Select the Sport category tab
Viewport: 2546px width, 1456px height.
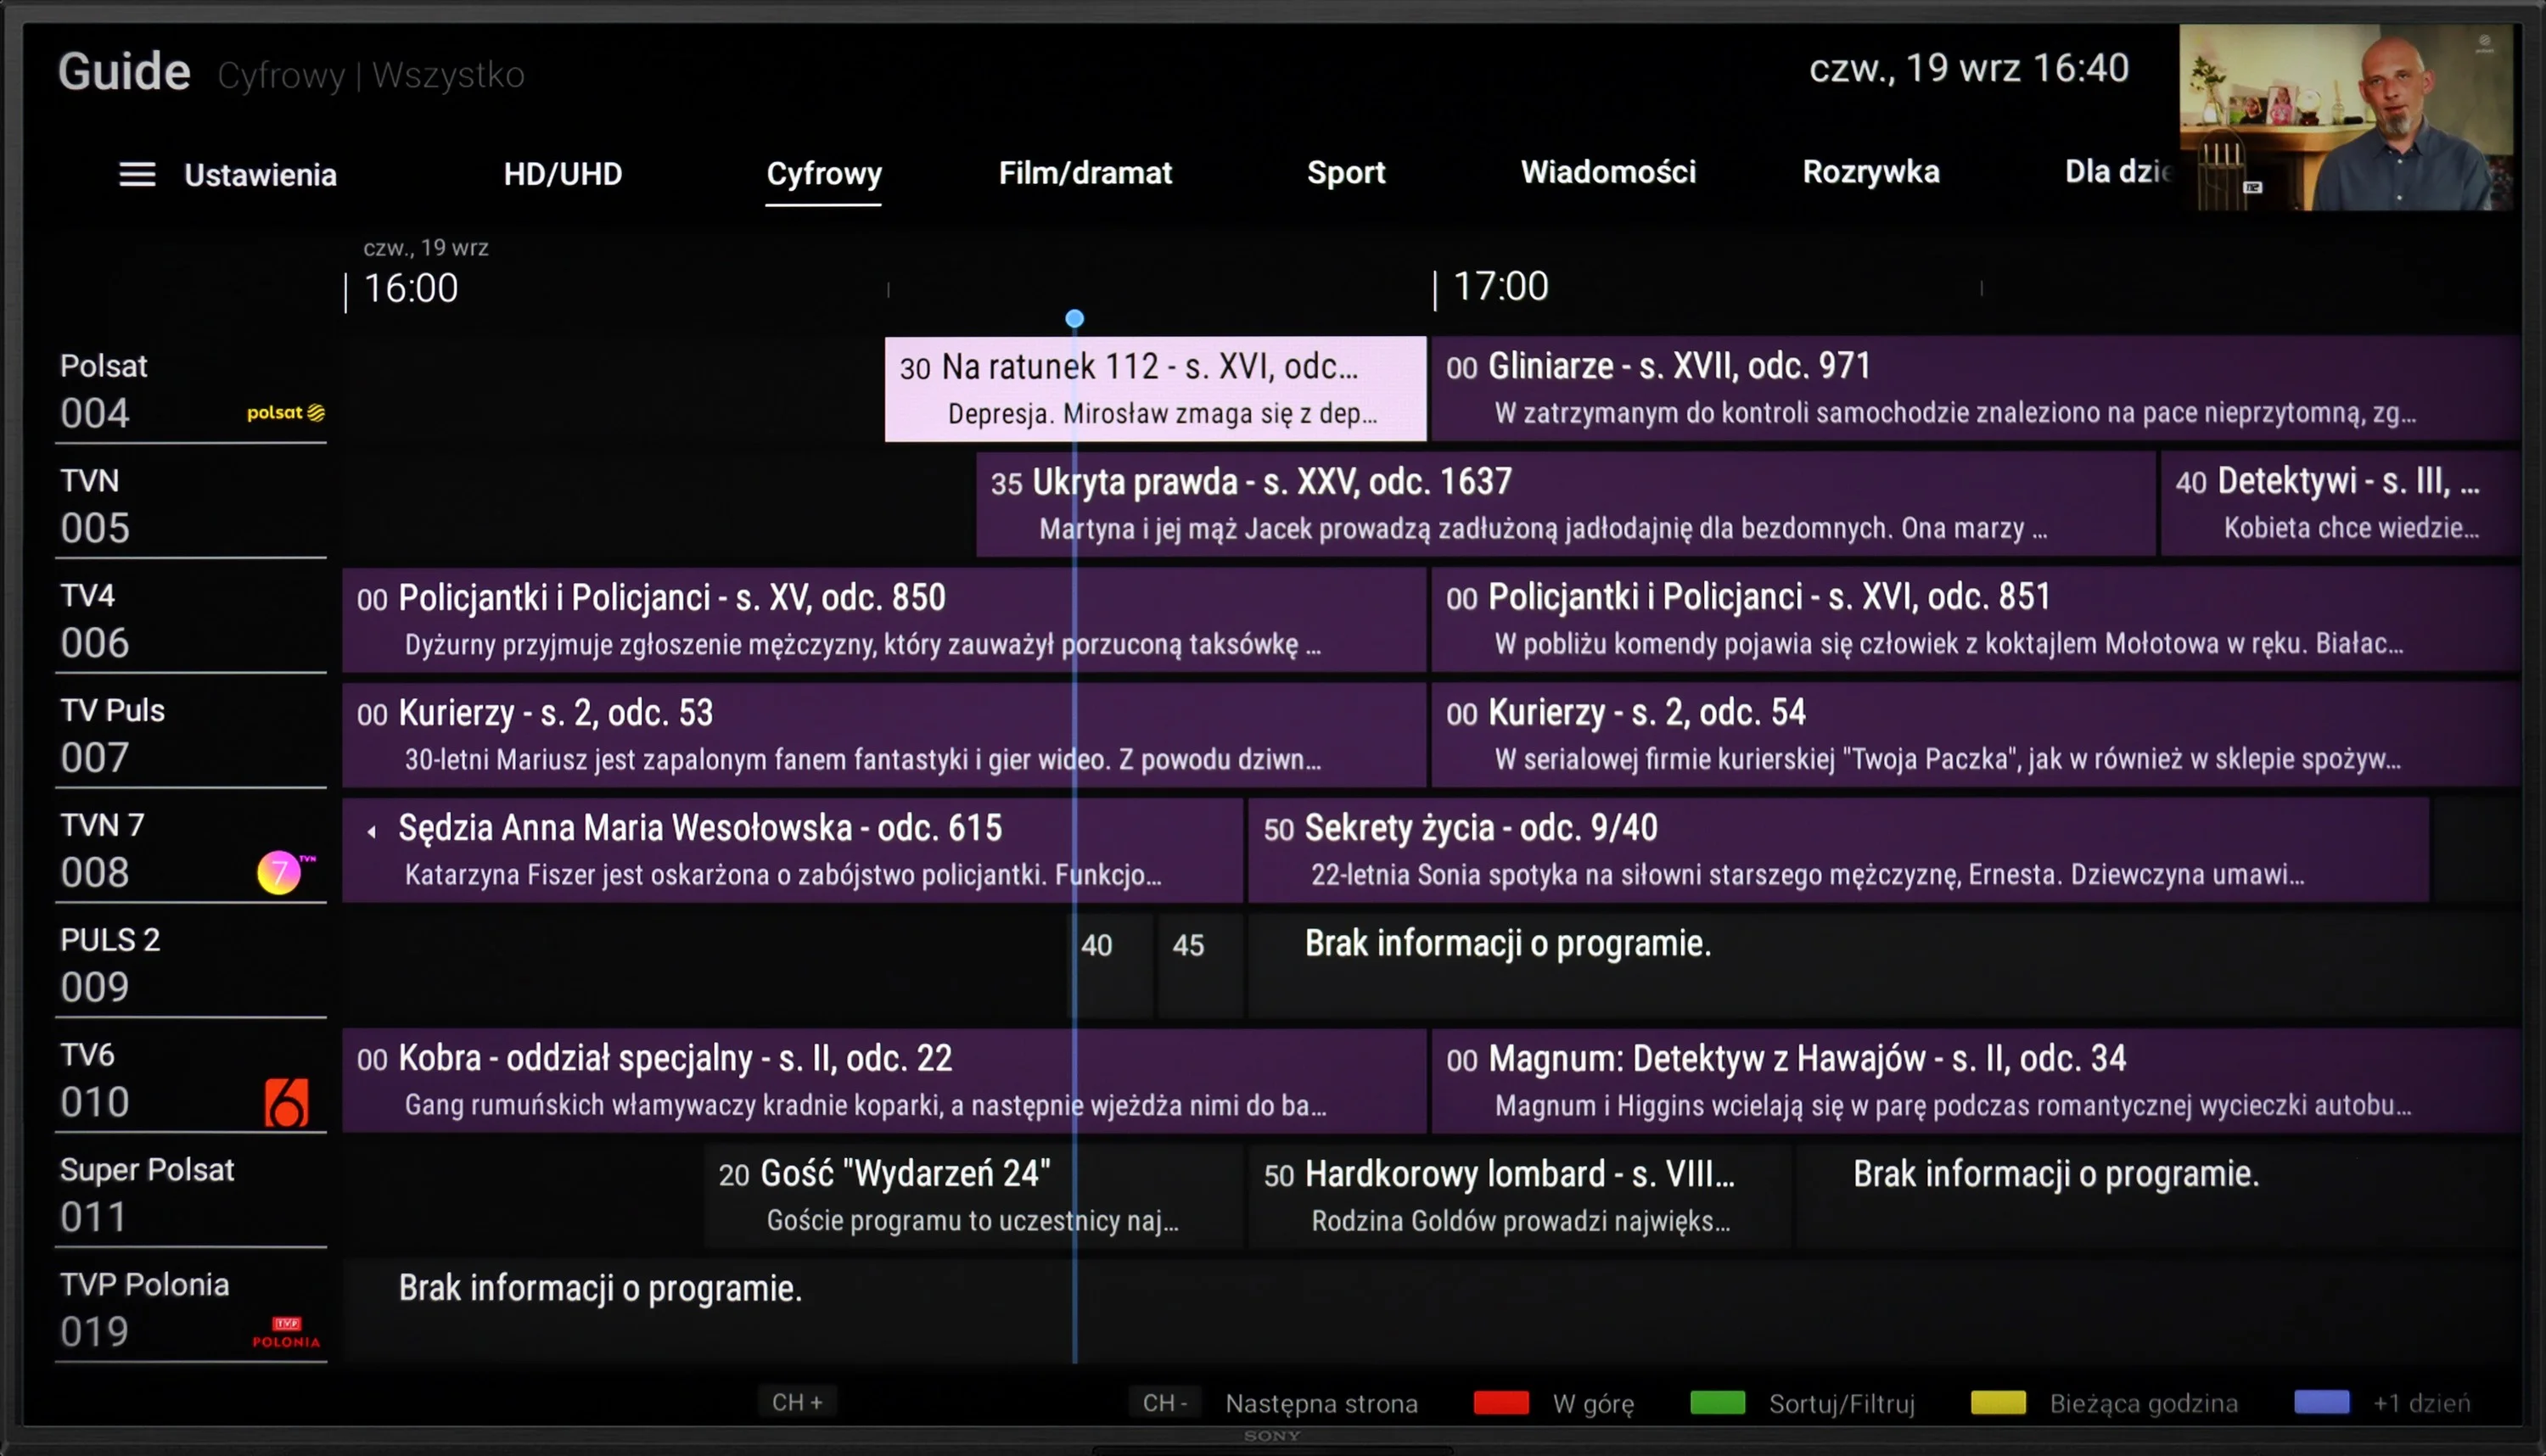point(1346,173)
